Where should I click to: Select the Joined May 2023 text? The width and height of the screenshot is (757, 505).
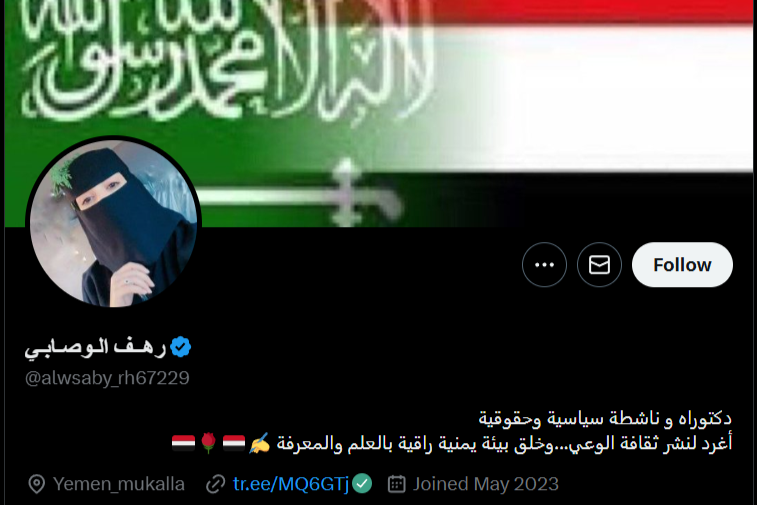coord(486,484)
